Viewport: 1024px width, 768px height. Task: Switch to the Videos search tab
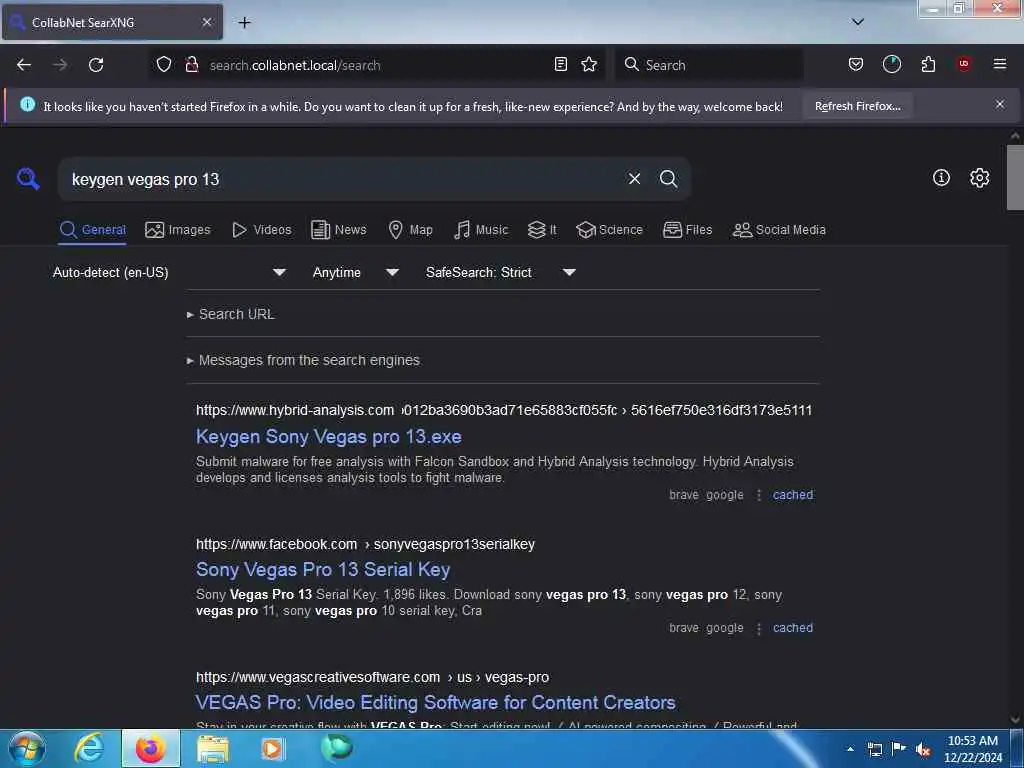coord(261,230)
